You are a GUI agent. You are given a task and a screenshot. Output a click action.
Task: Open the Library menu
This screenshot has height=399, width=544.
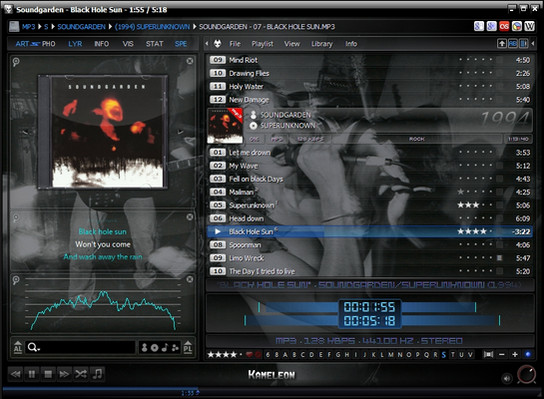point(322,44)
